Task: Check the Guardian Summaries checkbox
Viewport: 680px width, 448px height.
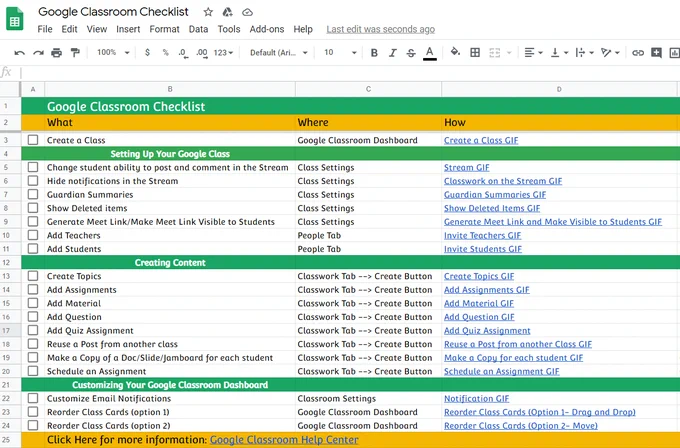Action: pos(33,194)
